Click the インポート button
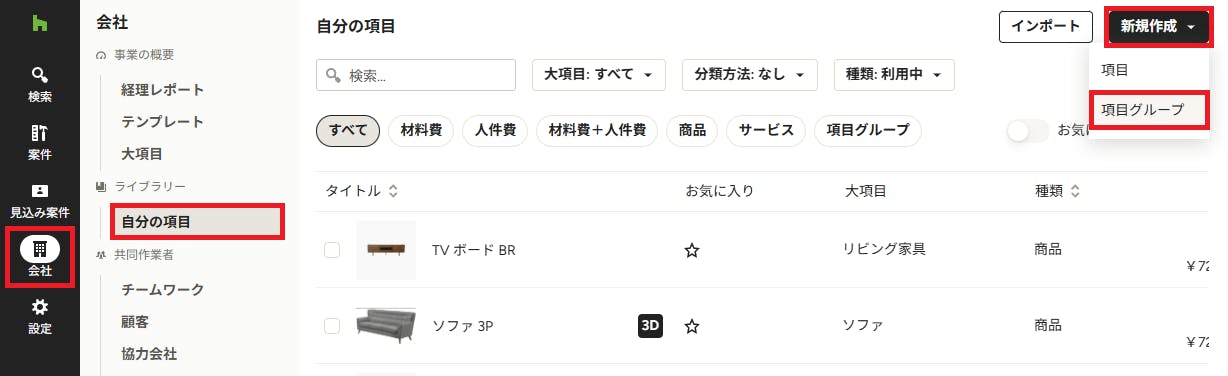Image resolution: width=1228 pixels, height=376 pixels. click(x=1045, y=27)
